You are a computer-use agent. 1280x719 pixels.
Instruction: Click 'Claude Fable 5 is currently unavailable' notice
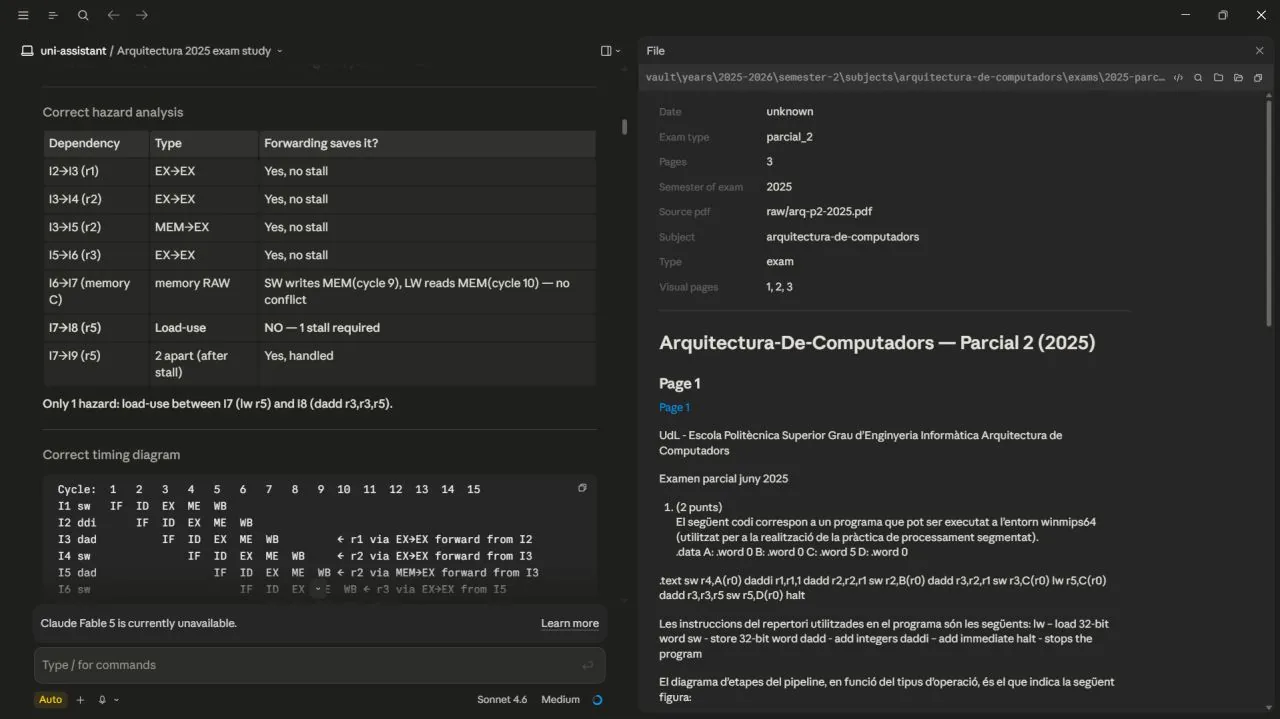pyautogui.click(x=139, y=623)
